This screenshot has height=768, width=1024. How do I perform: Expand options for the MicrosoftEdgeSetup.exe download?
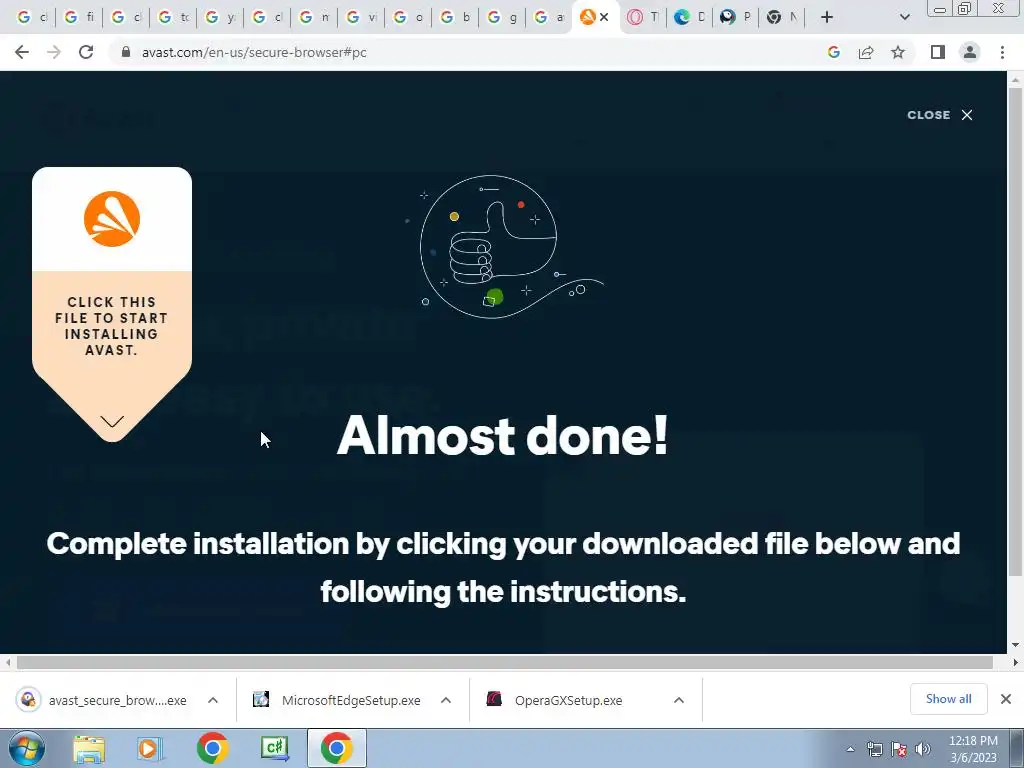coord(446,700)
